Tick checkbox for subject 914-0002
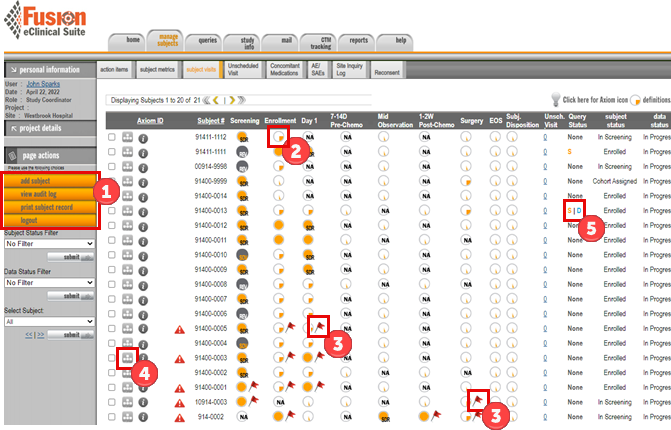Screen dimensions: 671x430 112,416
